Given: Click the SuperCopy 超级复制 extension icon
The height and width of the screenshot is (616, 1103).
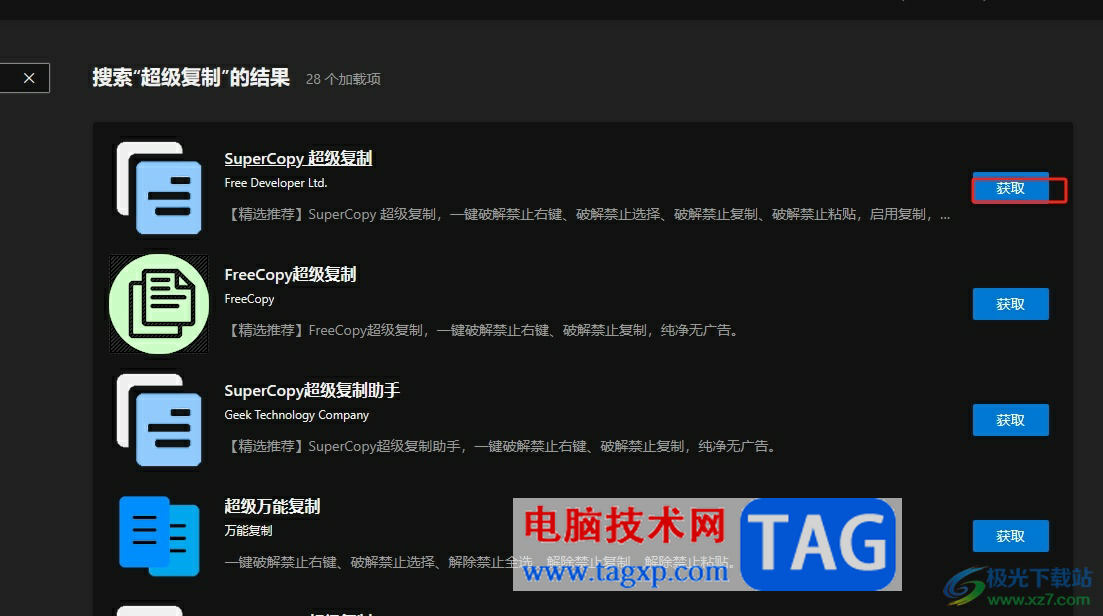Looking at the screenshot, I should [159, 187].
